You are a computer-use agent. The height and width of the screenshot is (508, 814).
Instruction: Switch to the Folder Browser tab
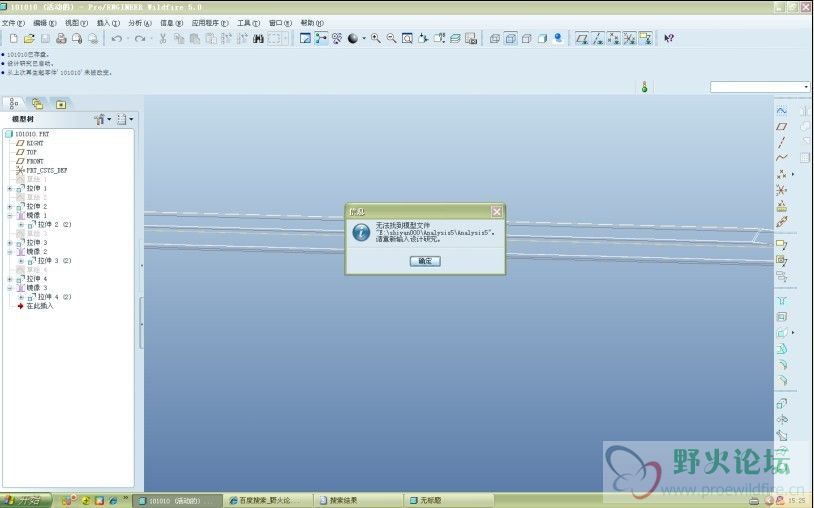pyautogui.click(x=37, y=104)
